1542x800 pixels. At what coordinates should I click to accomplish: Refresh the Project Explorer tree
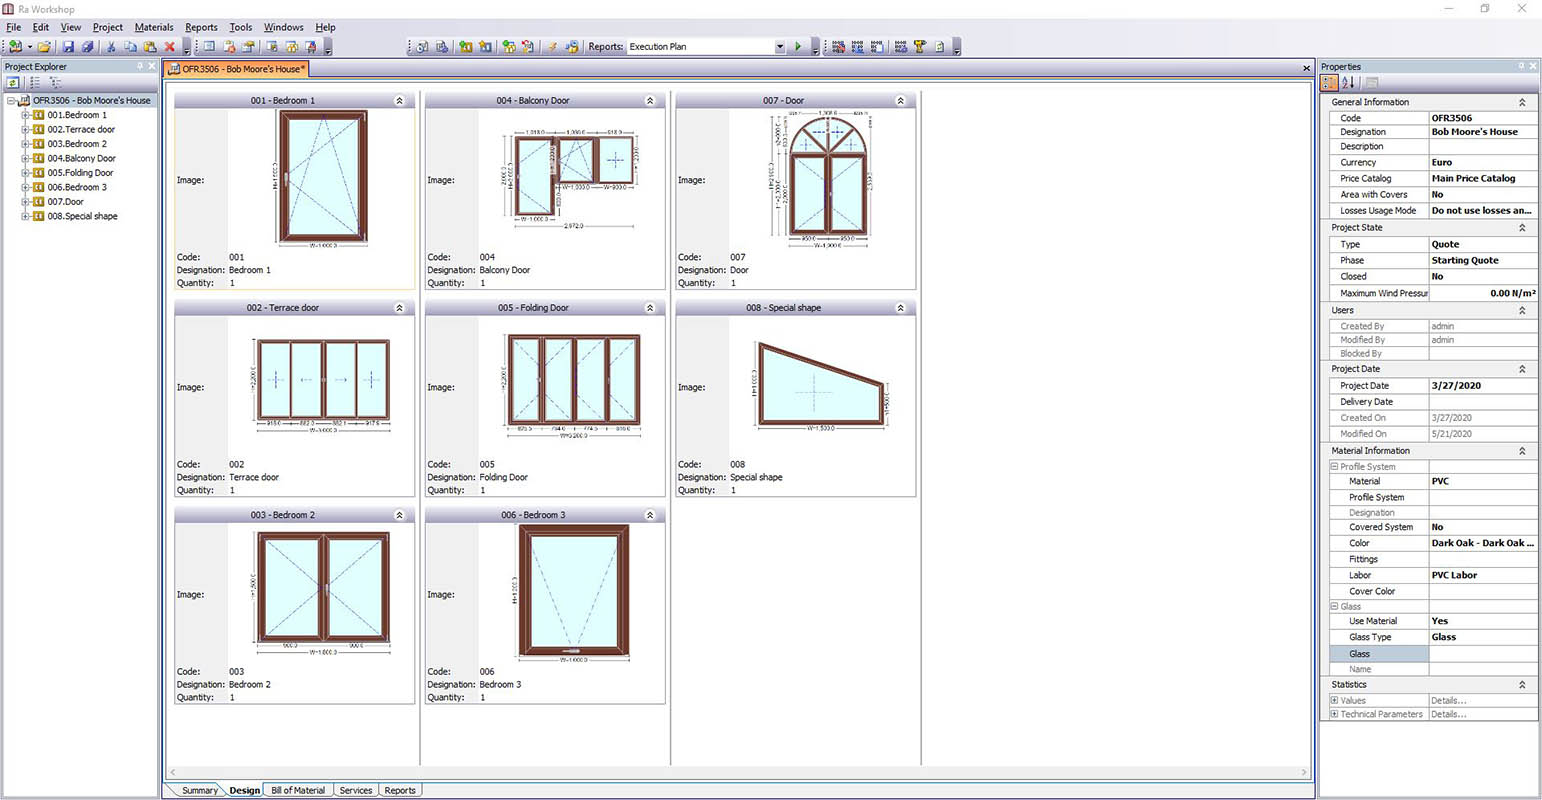13,83
